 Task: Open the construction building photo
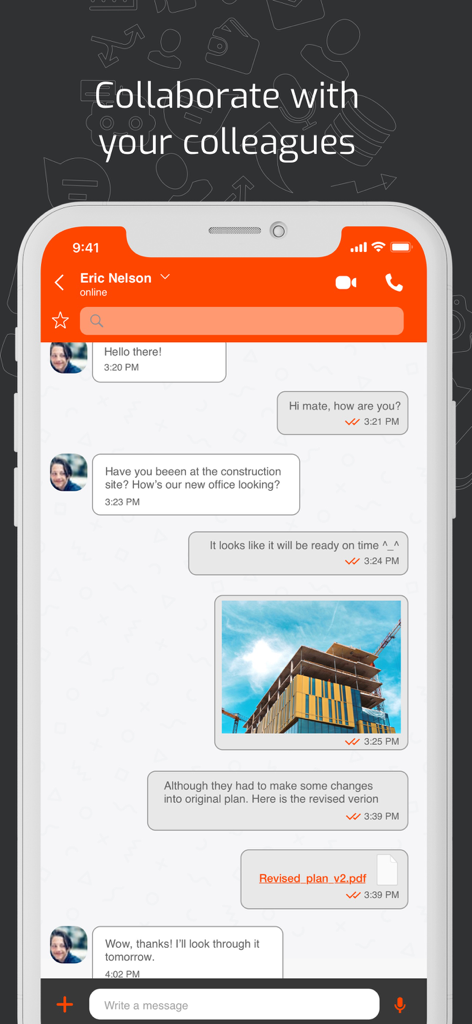pos(311,667)
